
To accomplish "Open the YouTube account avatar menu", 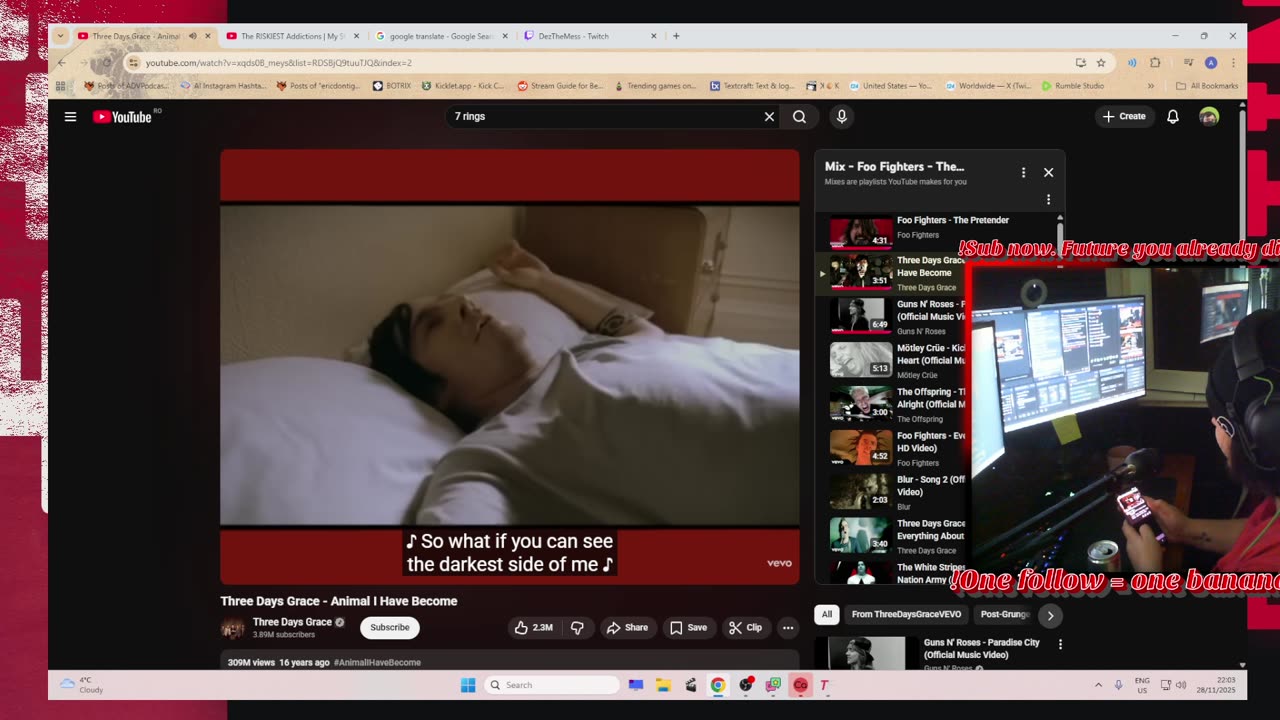I will (1209, 117).
